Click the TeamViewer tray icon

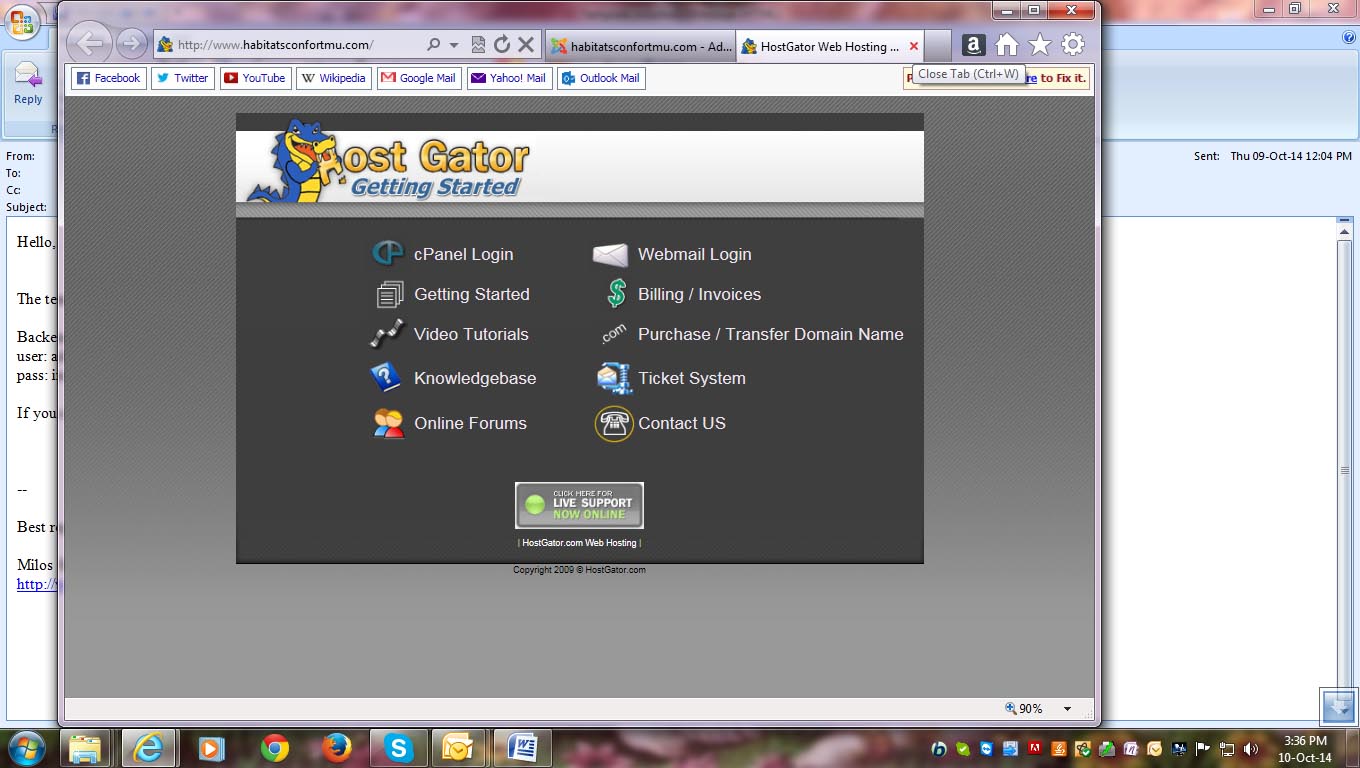click(x=986, y=749)
